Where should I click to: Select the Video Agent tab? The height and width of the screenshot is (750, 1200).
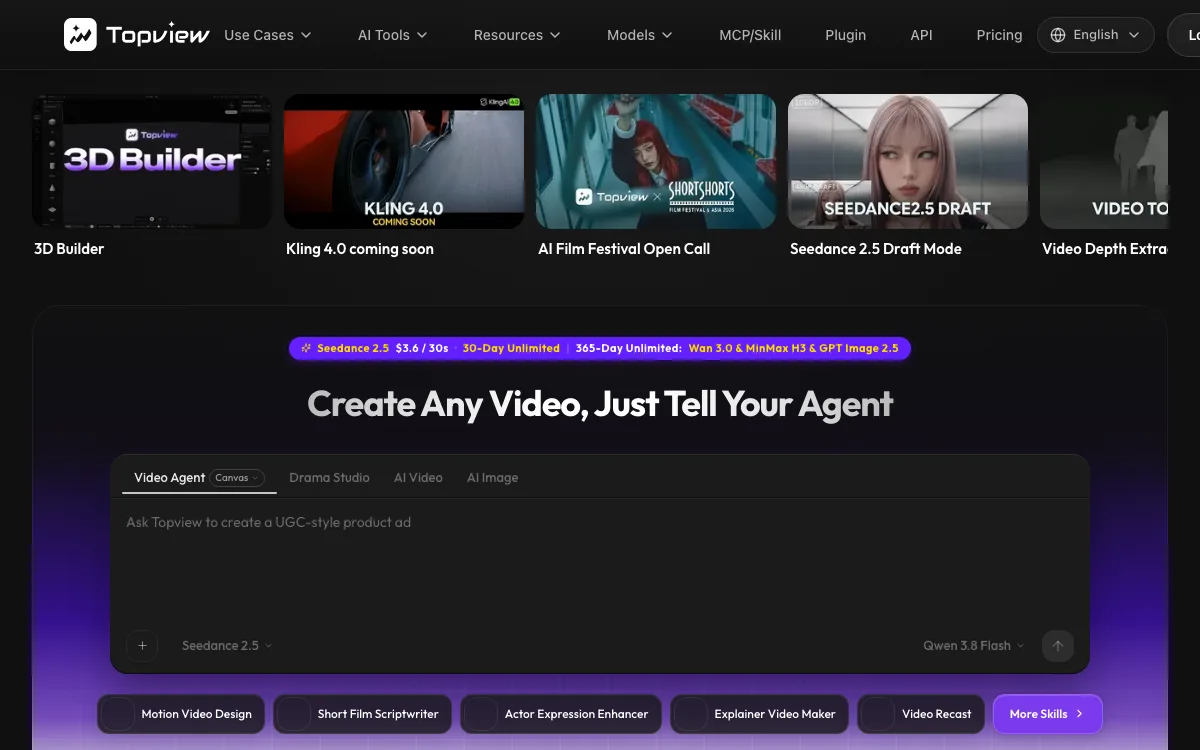(x=169, y=478)
